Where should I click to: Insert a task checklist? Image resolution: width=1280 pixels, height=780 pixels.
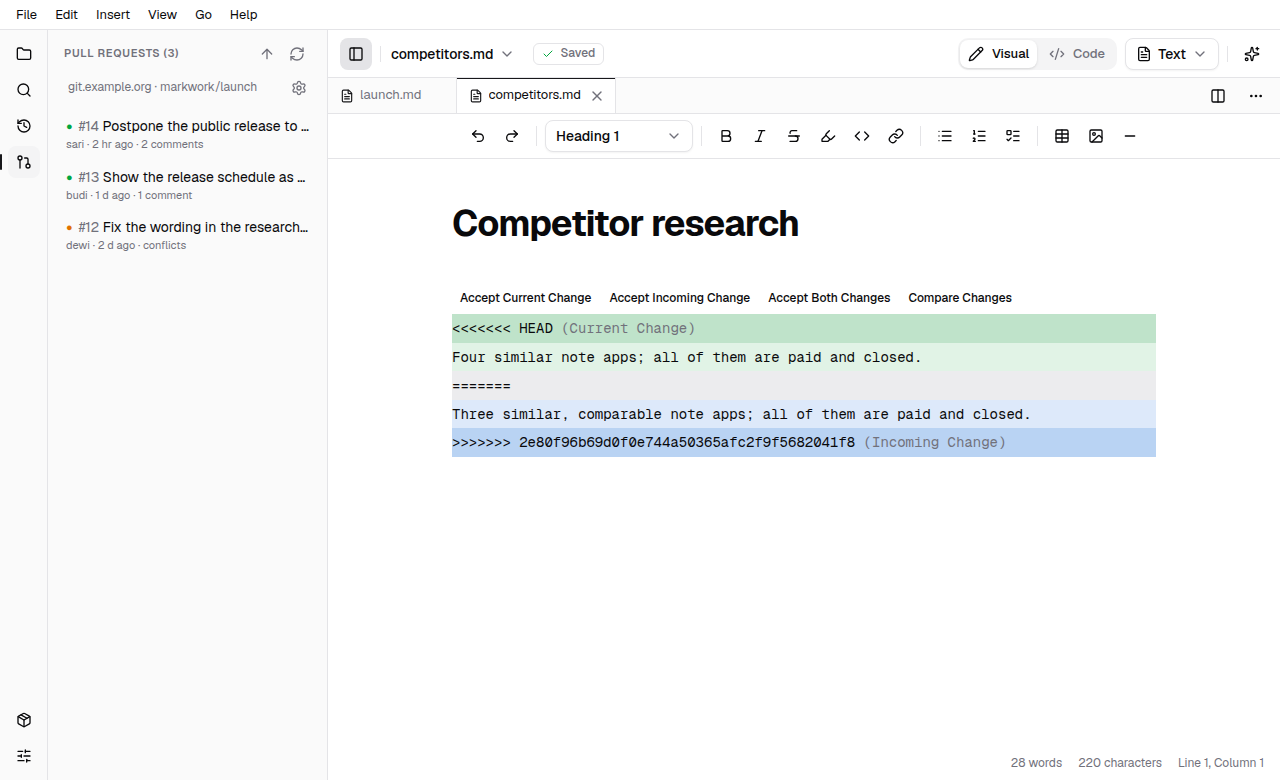pos(1013,136)
